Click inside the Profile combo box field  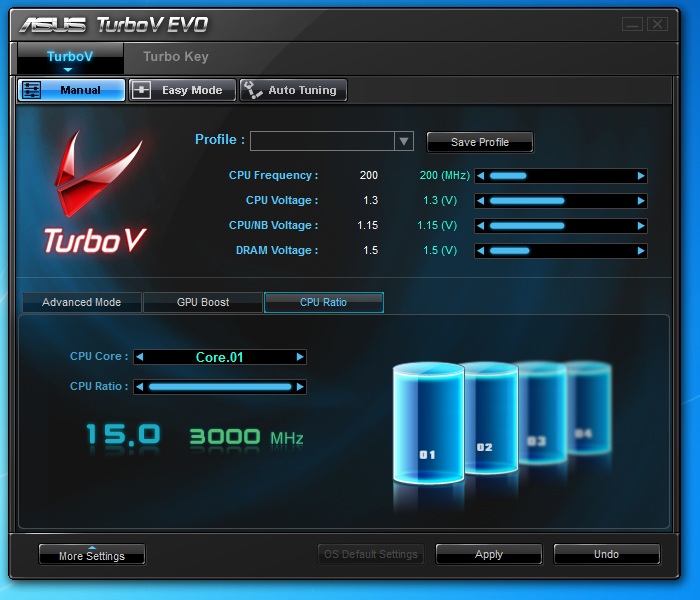[322, 142]
